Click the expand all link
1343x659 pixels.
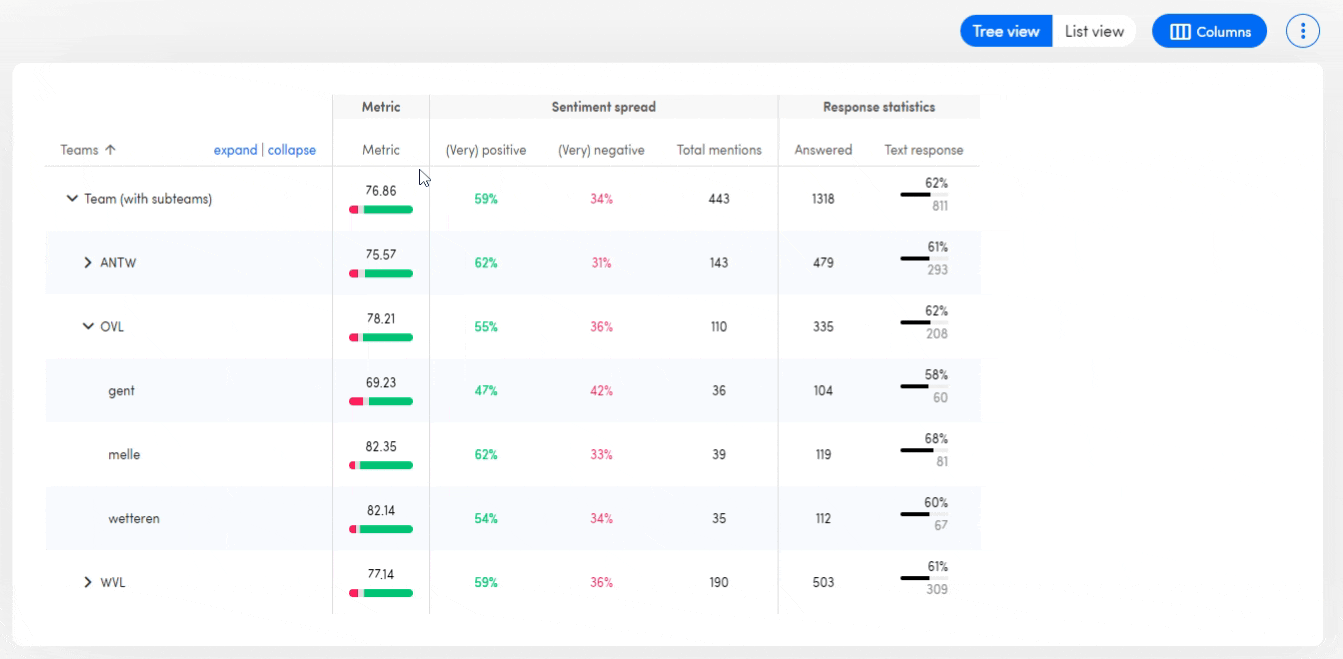[x=235, y=150]
